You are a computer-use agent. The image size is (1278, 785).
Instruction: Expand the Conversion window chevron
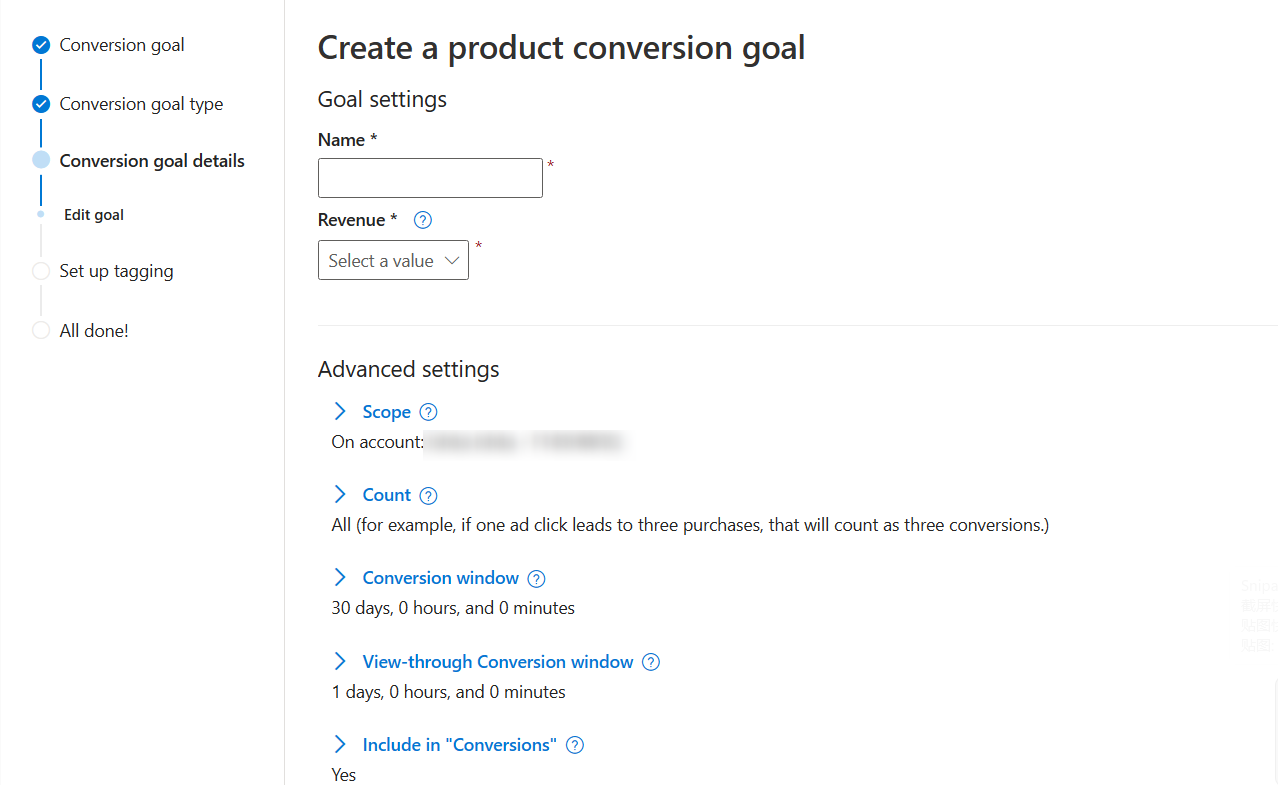pyautogui.click(x=340, y=578)
